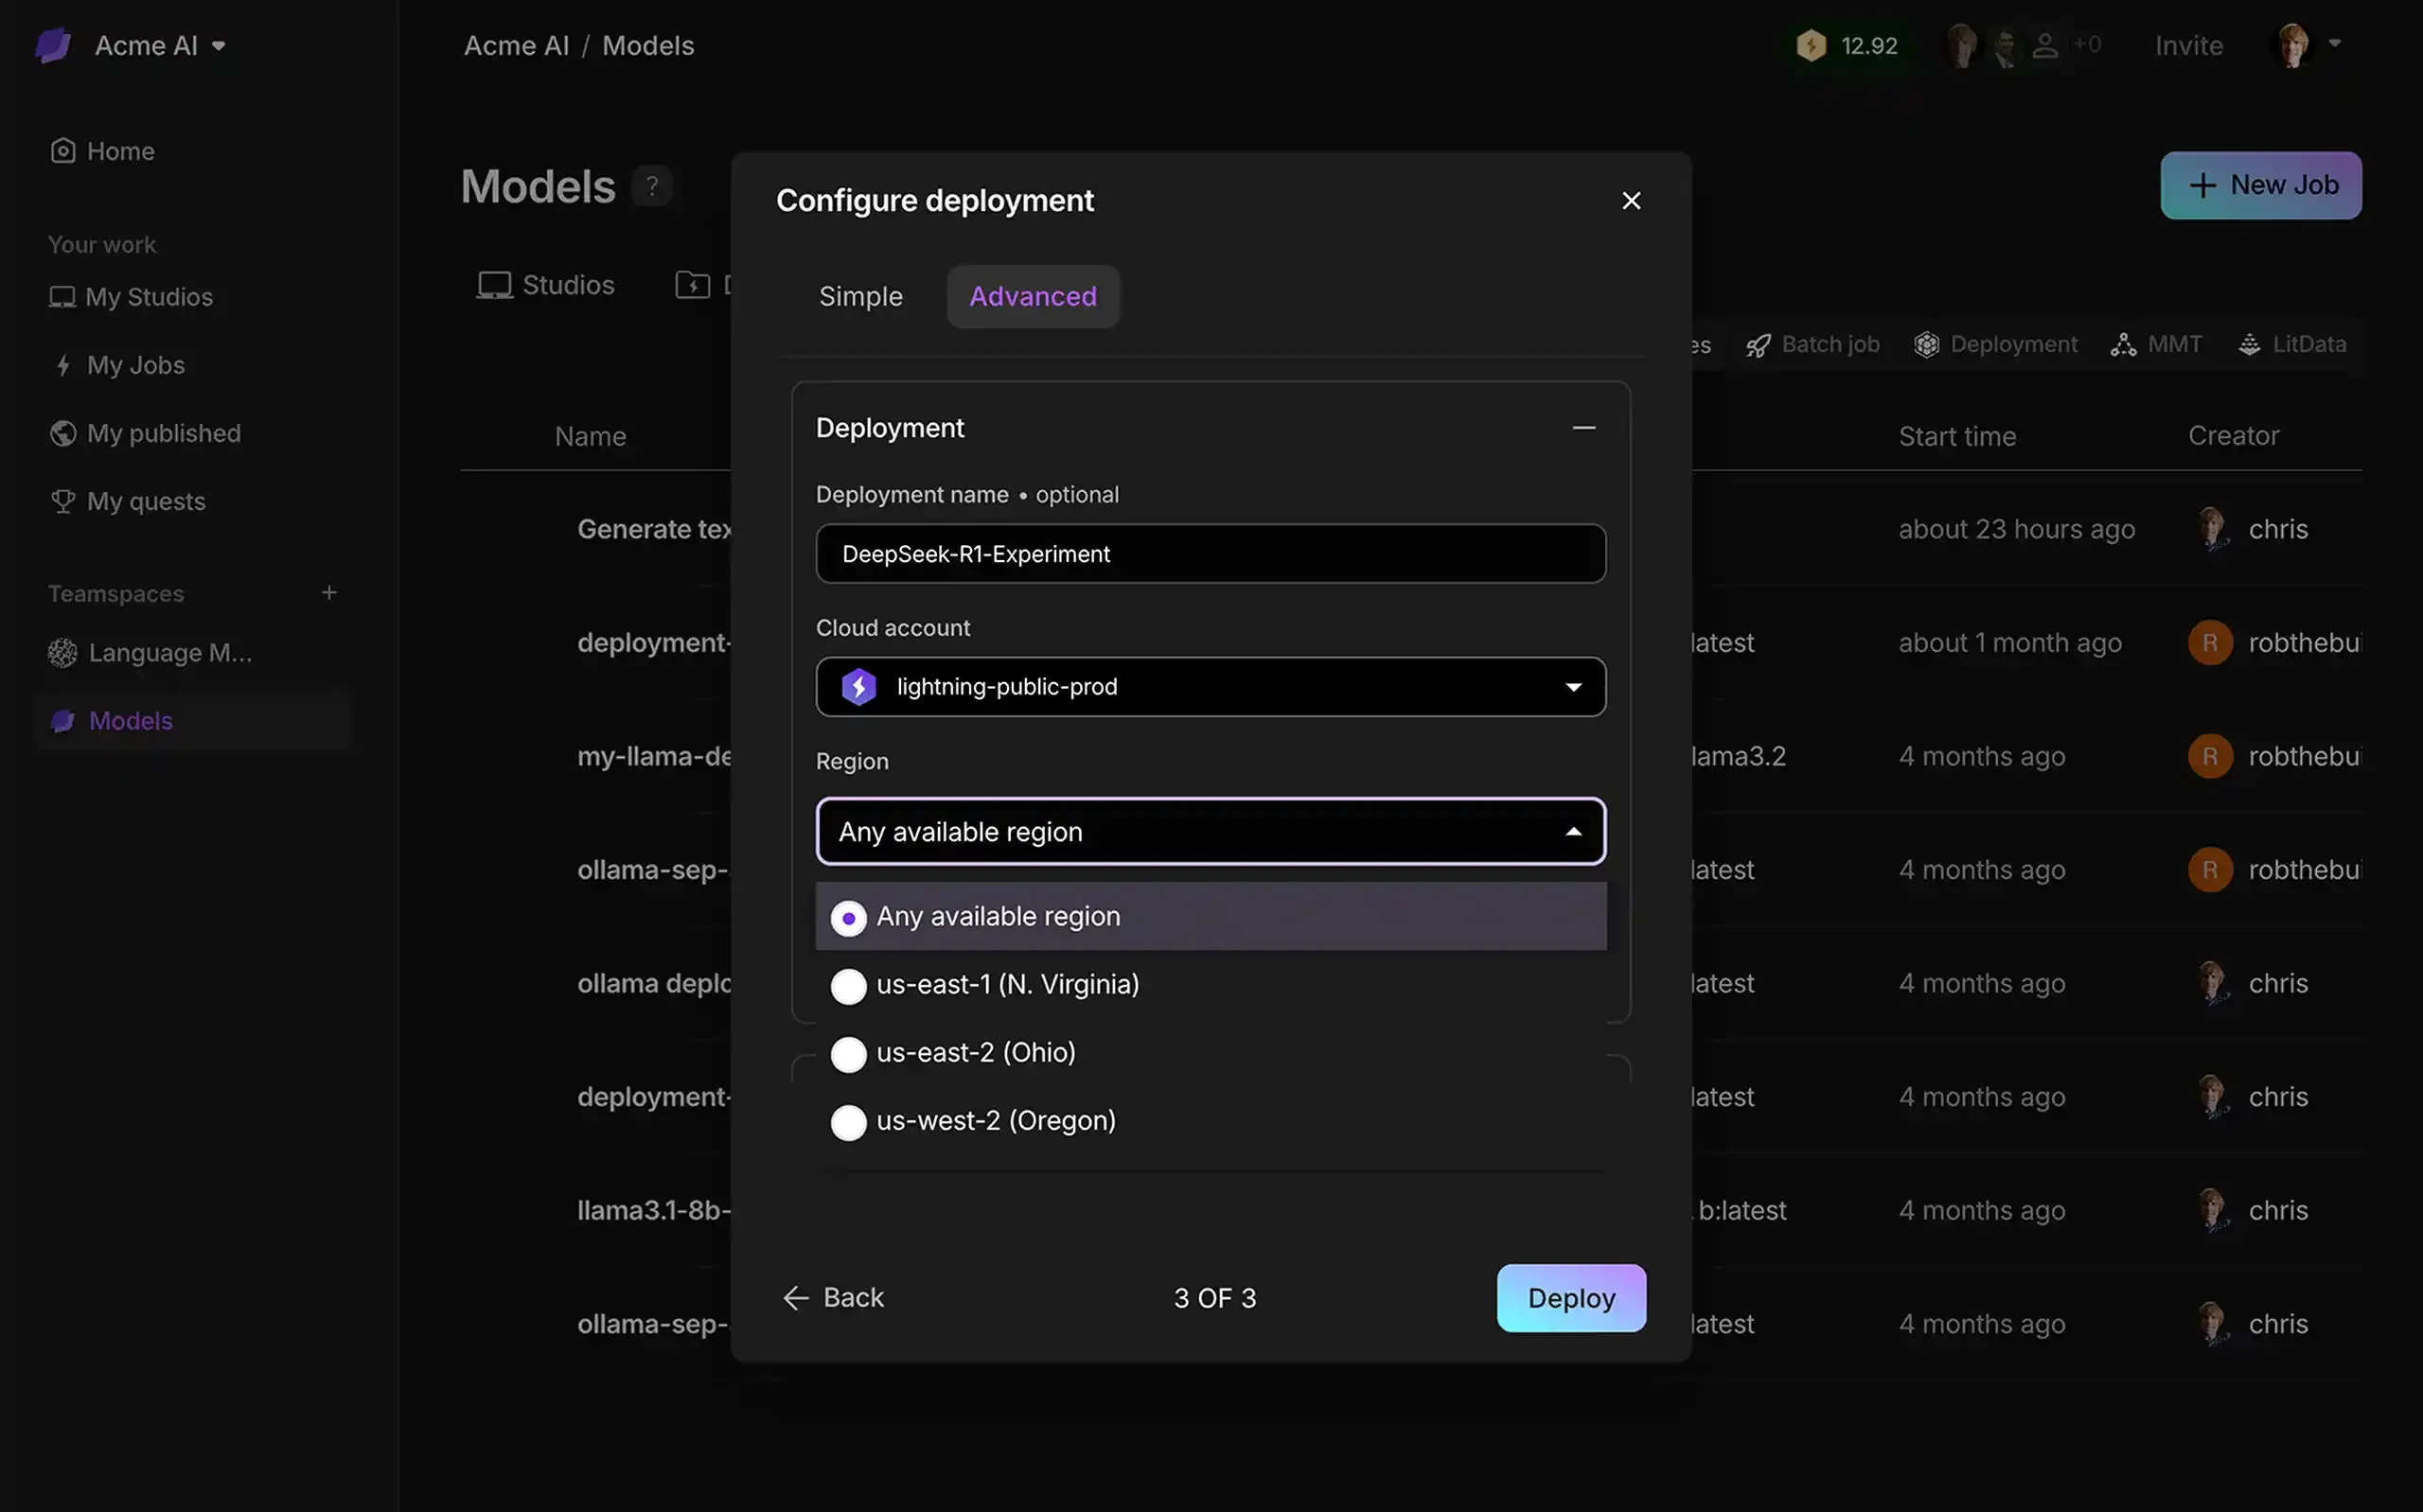Click the Lightning logo icon beside Acme AI
Screen dimensions: 2423x1512
pos(53,45)
